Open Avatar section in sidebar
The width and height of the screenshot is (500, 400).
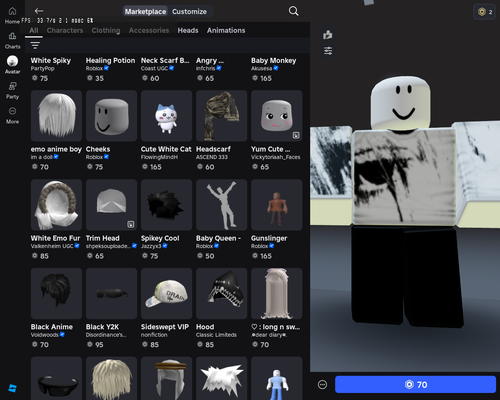[x=12, y=65]
